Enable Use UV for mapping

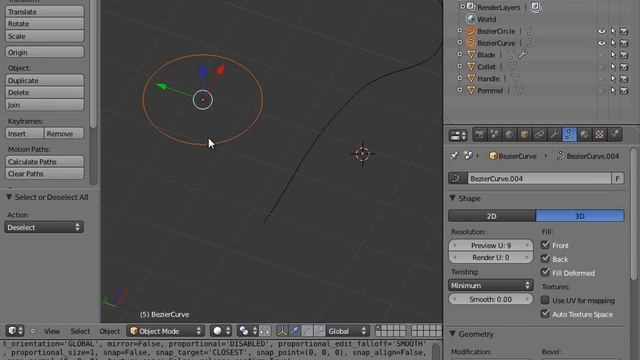pyautogui.click(x=545, y=300)
